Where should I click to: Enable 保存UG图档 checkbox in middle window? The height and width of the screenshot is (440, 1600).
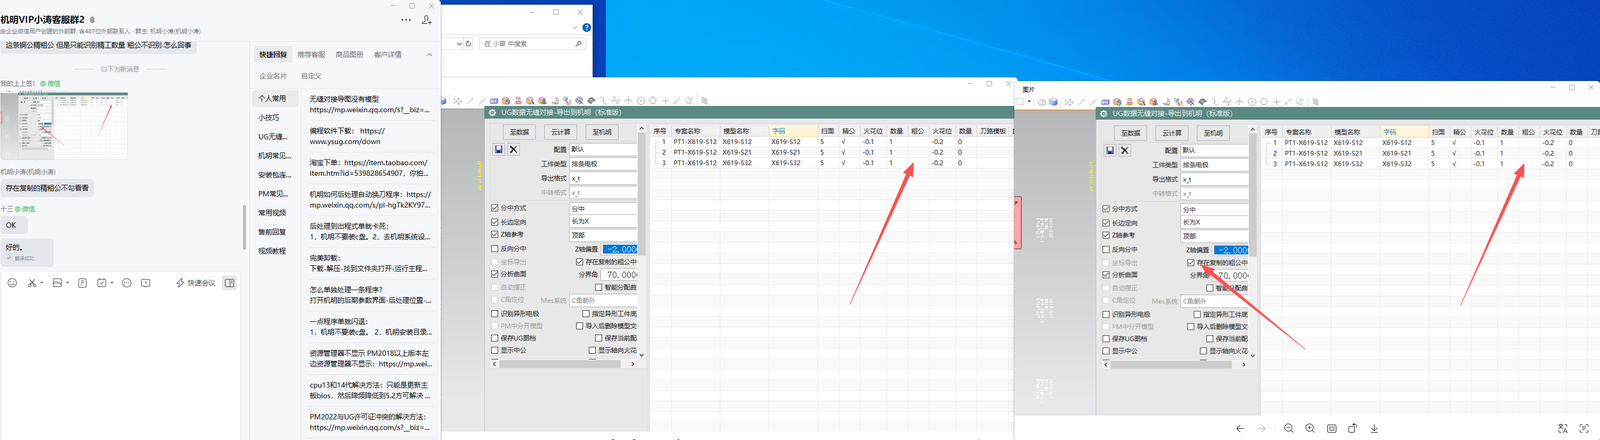[494, 338]
